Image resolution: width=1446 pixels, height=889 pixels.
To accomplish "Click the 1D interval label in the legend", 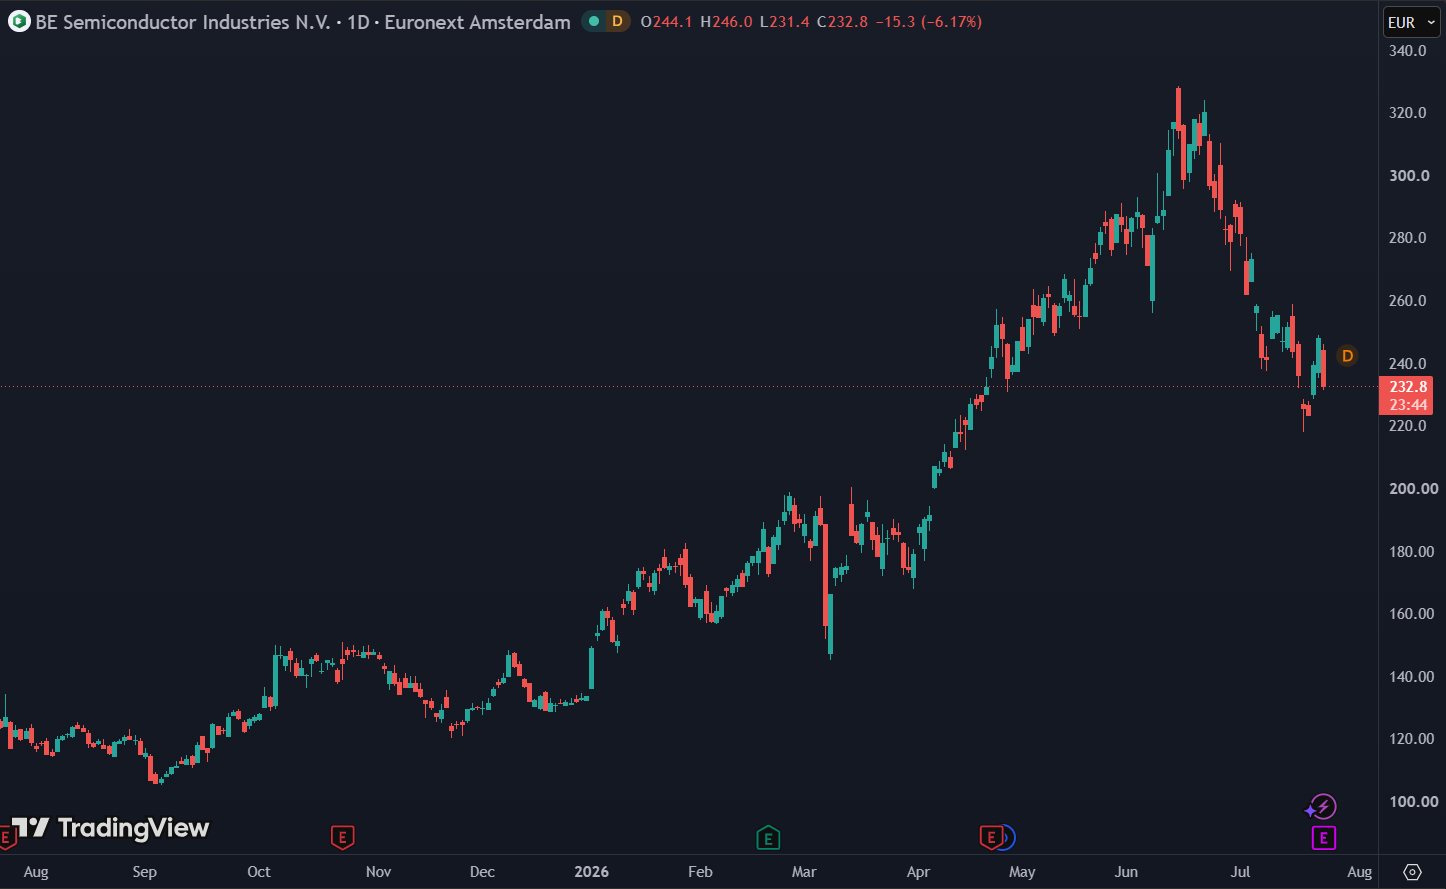I will coord(358,22).
